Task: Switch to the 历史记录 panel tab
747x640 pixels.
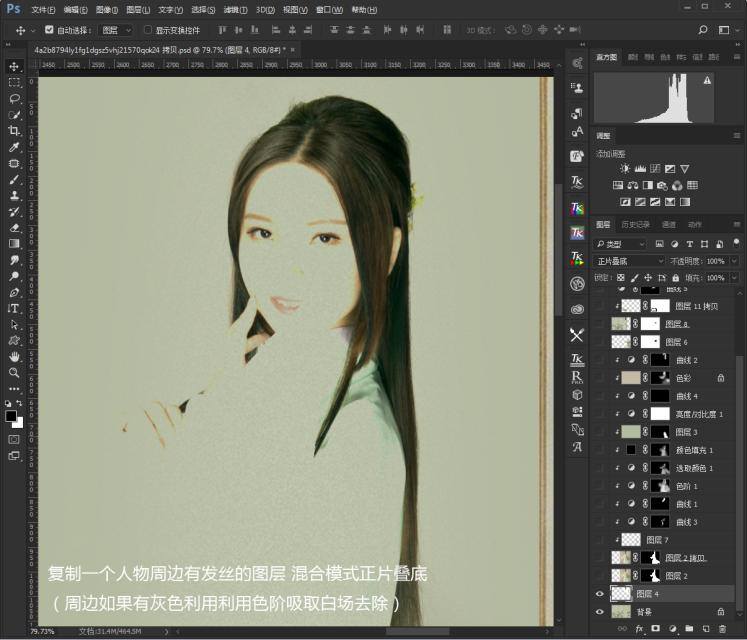Action: pyautogui.click(x=636, y=225)
